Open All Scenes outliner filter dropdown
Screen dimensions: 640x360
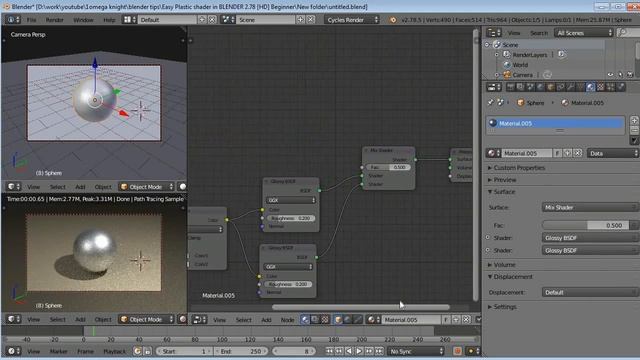tap(584, 33)
